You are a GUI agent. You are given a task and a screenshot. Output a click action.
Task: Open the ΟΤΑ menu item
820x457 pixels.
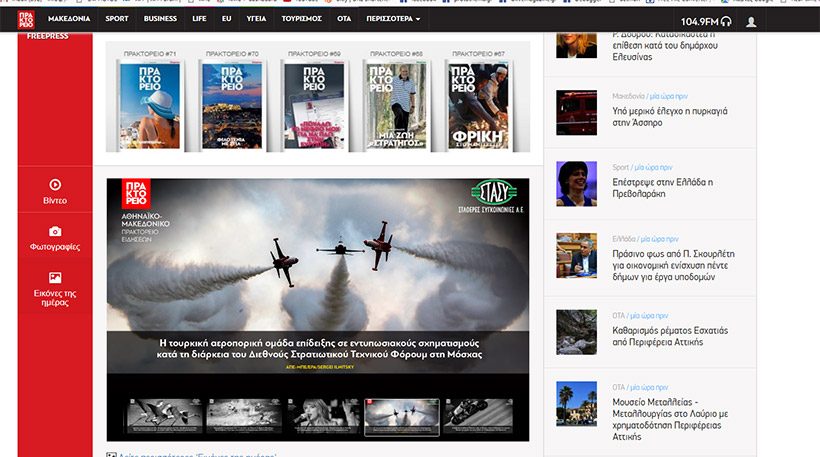344,19
